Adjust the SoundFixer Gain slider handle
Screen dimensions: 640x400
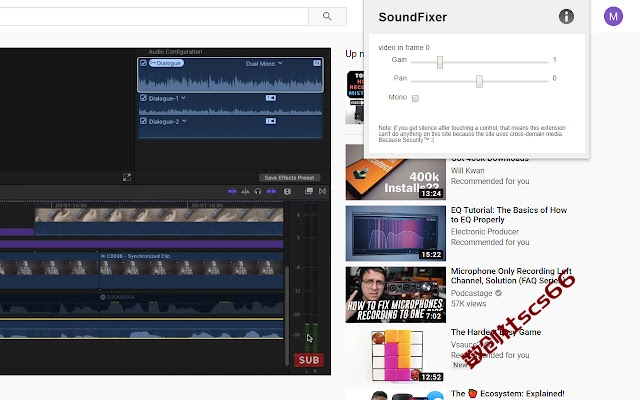(440, 62)
